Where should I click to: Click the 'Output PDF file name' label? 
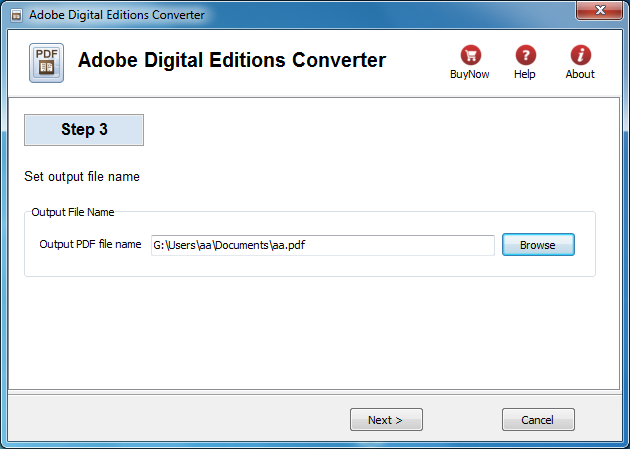click(x=90, y=244)
